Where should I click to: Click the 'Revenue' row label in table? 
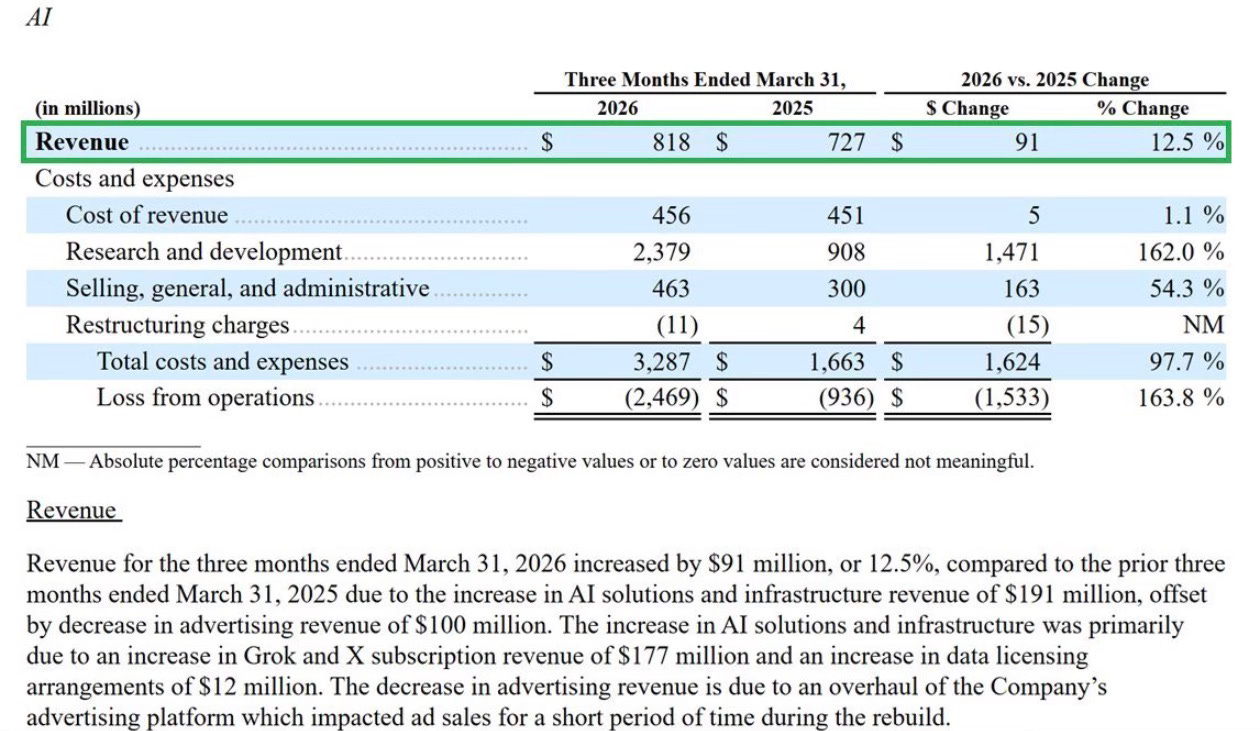tap(82, 142)
